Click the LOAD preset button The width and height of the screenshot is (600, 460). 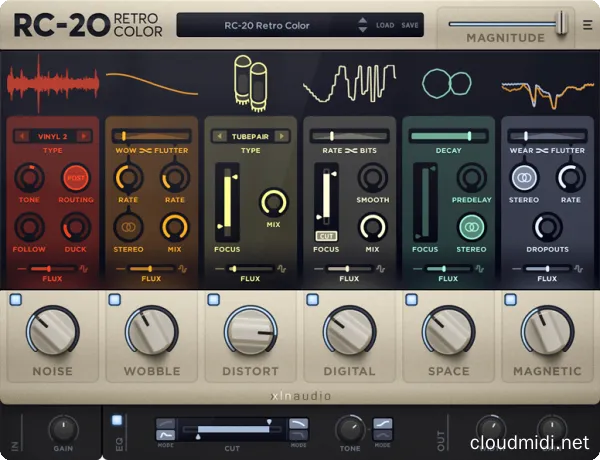pos(385,25)
